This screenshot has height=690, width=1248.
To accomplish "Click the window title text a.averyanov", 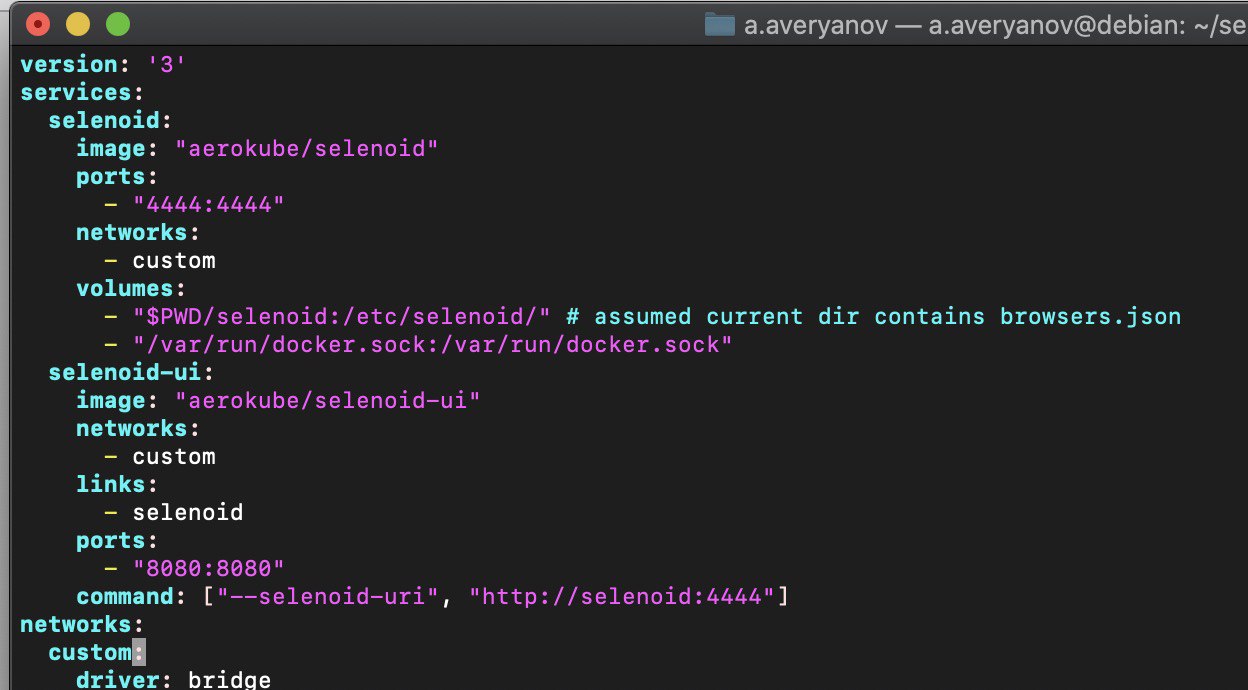I will (815, 26).
